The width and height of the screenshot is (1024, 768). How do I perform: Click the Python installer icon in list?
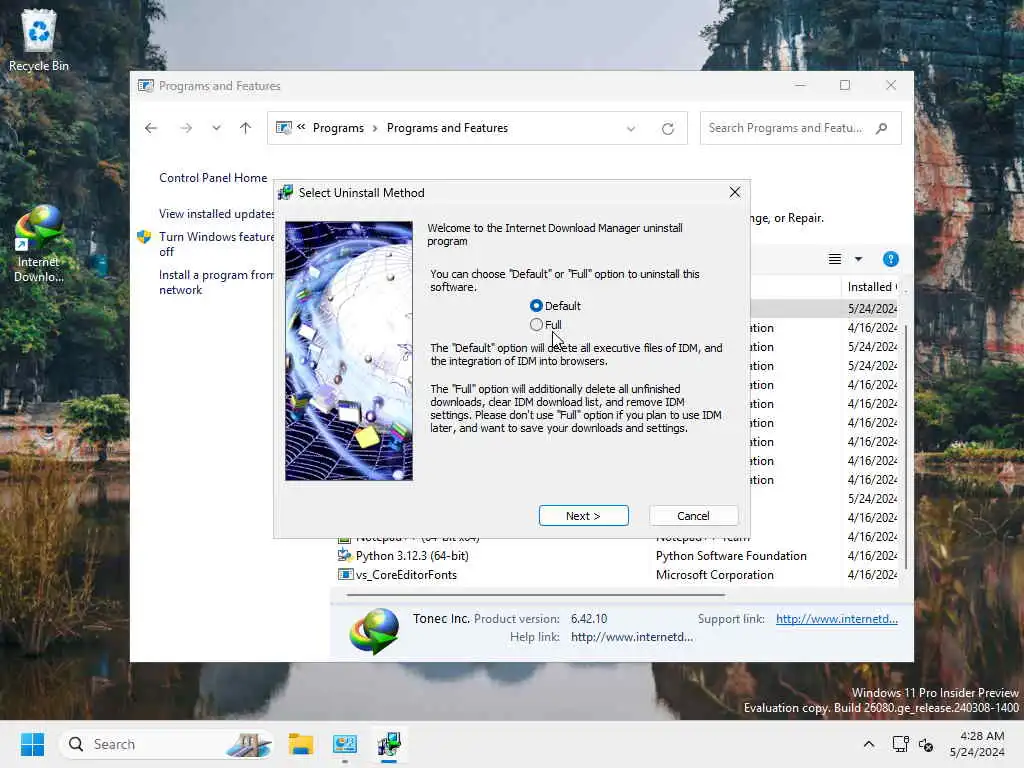click(345, 556)
